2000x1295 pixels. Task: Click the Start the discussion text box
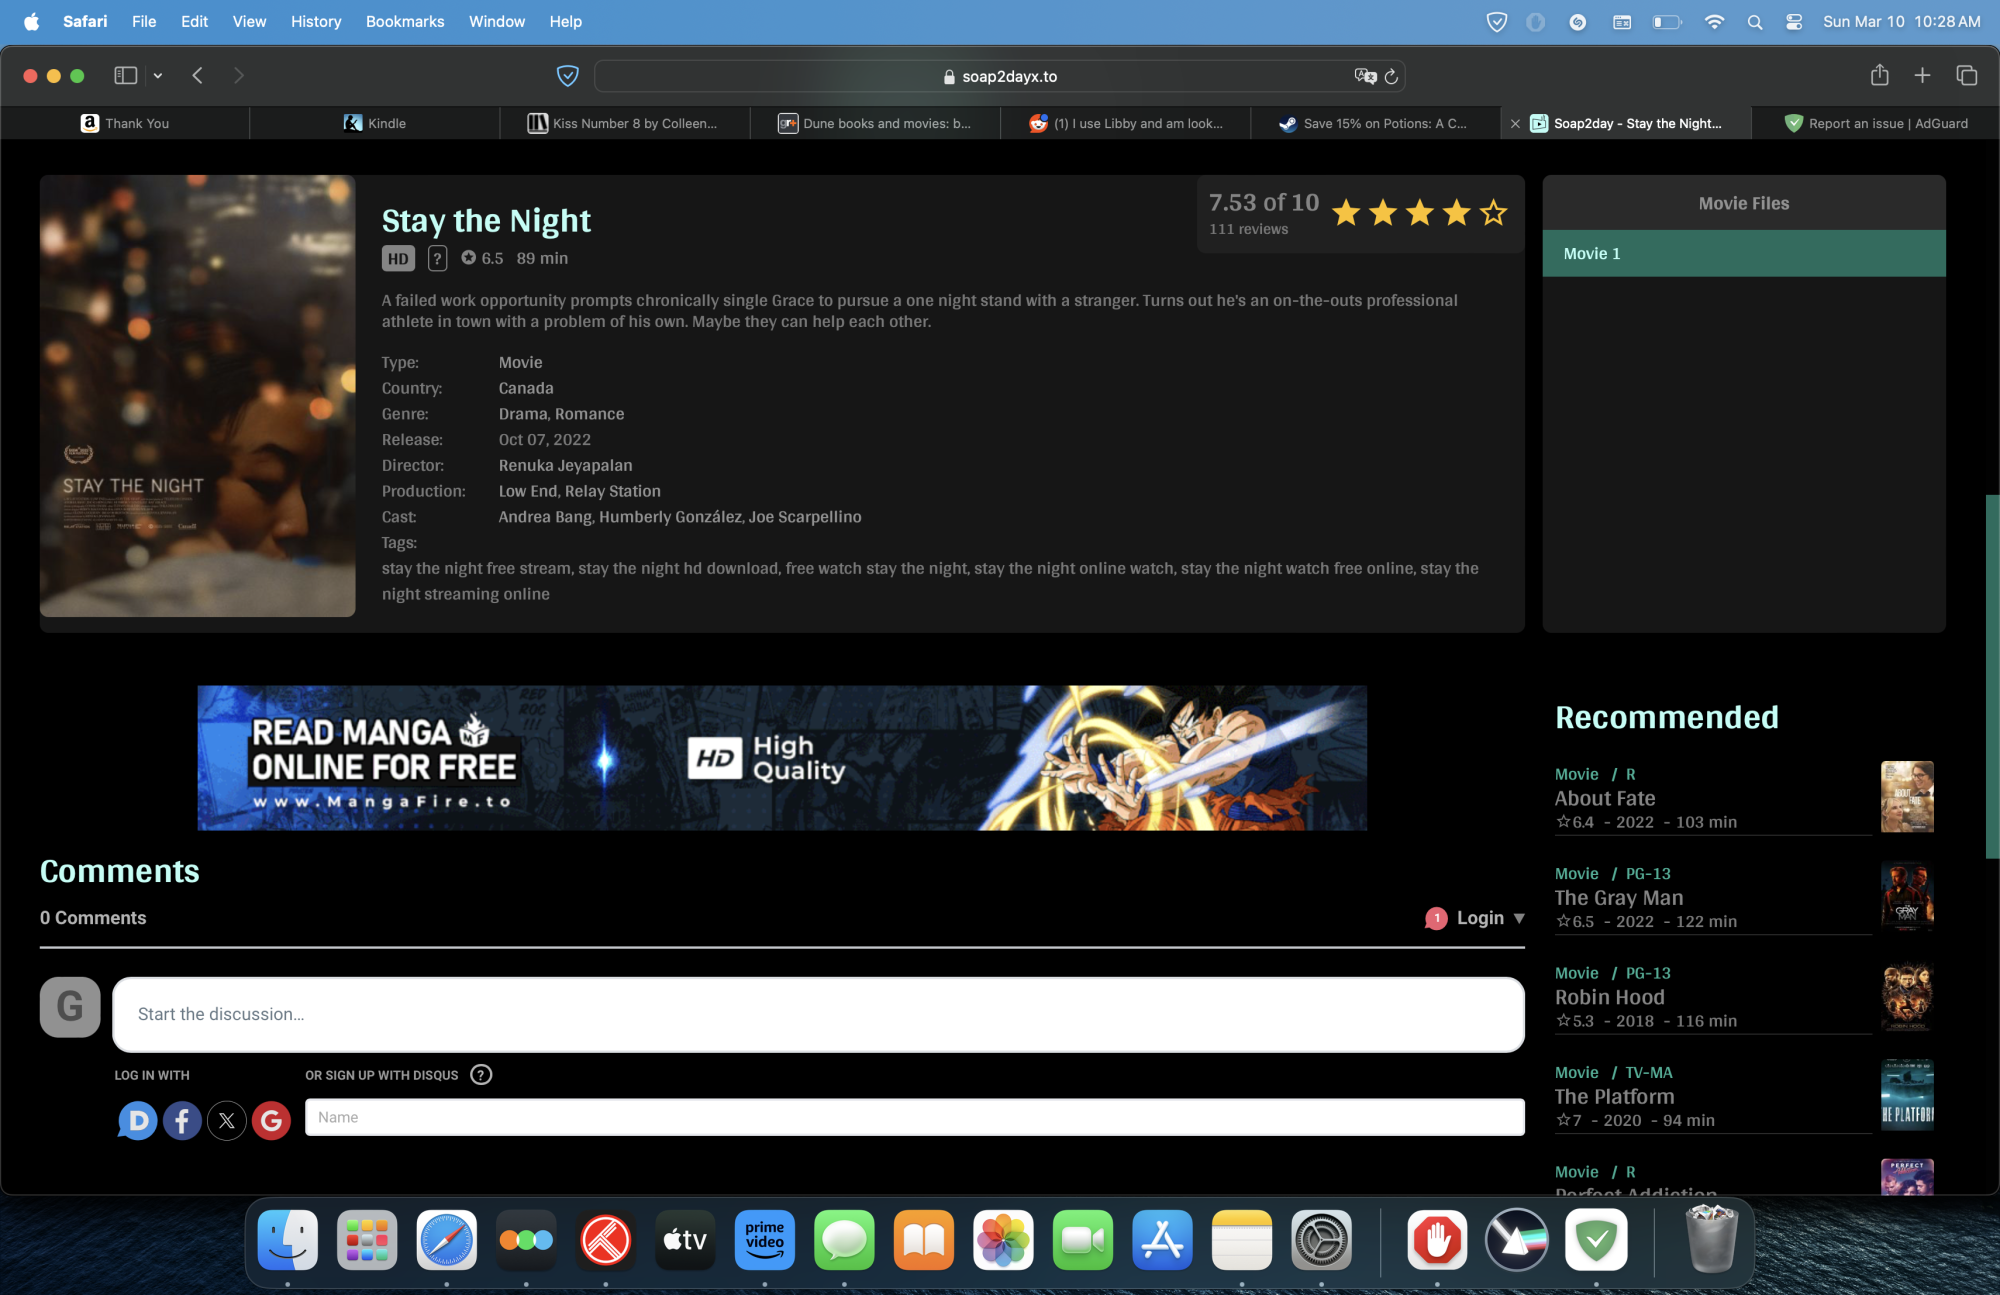[x=817, y=1014]
